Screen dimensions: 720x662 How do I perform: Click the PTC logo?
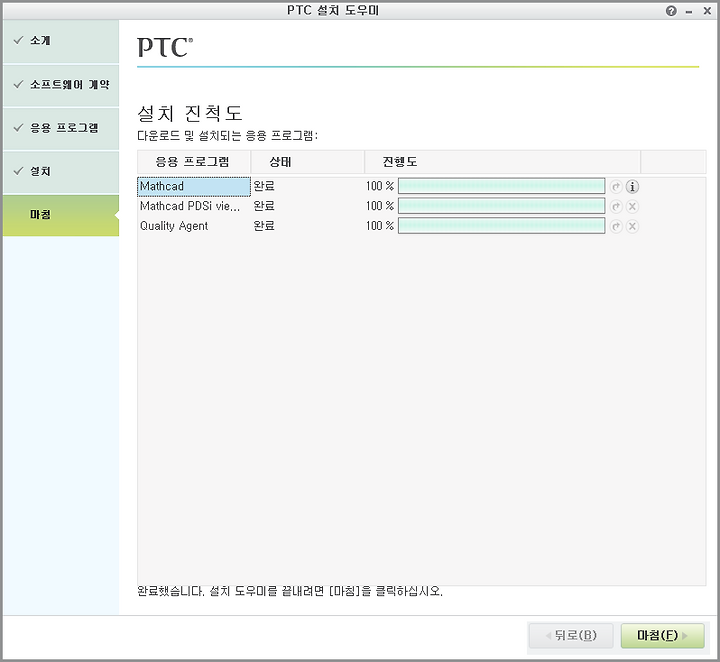(x=165, y=47)
